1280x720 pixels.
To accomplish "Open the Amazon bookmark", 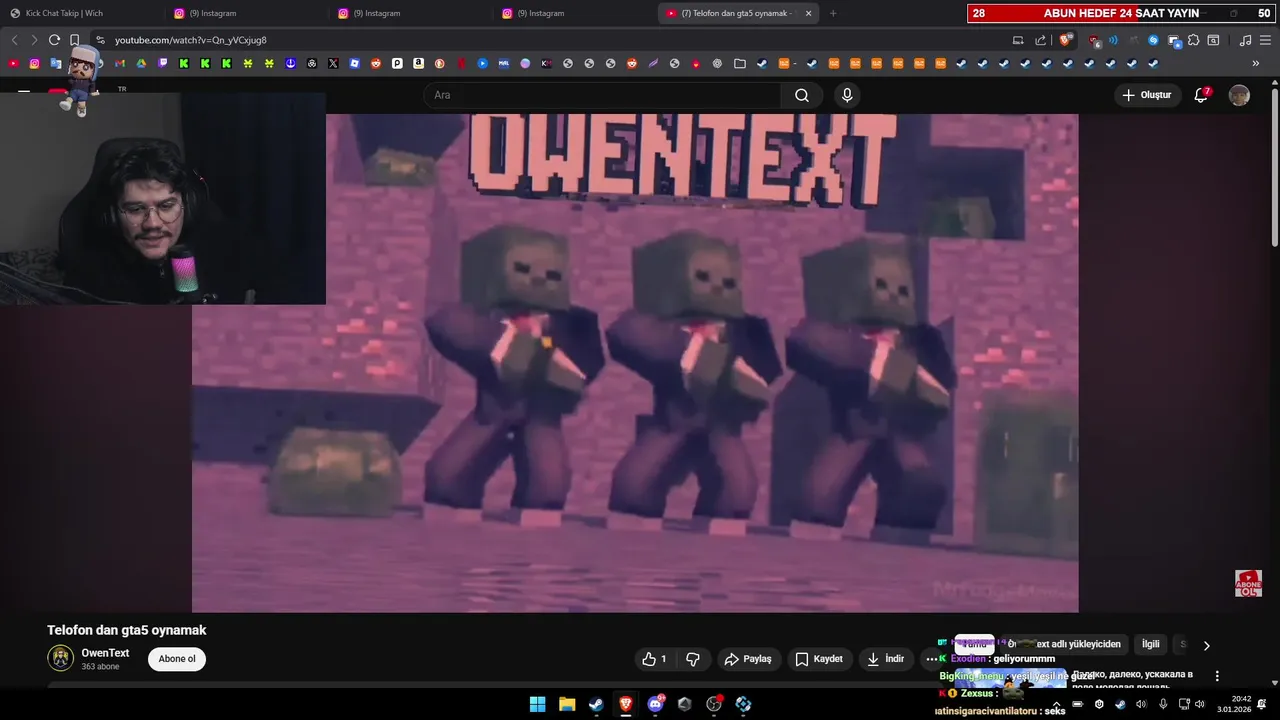I will point(418,63).
